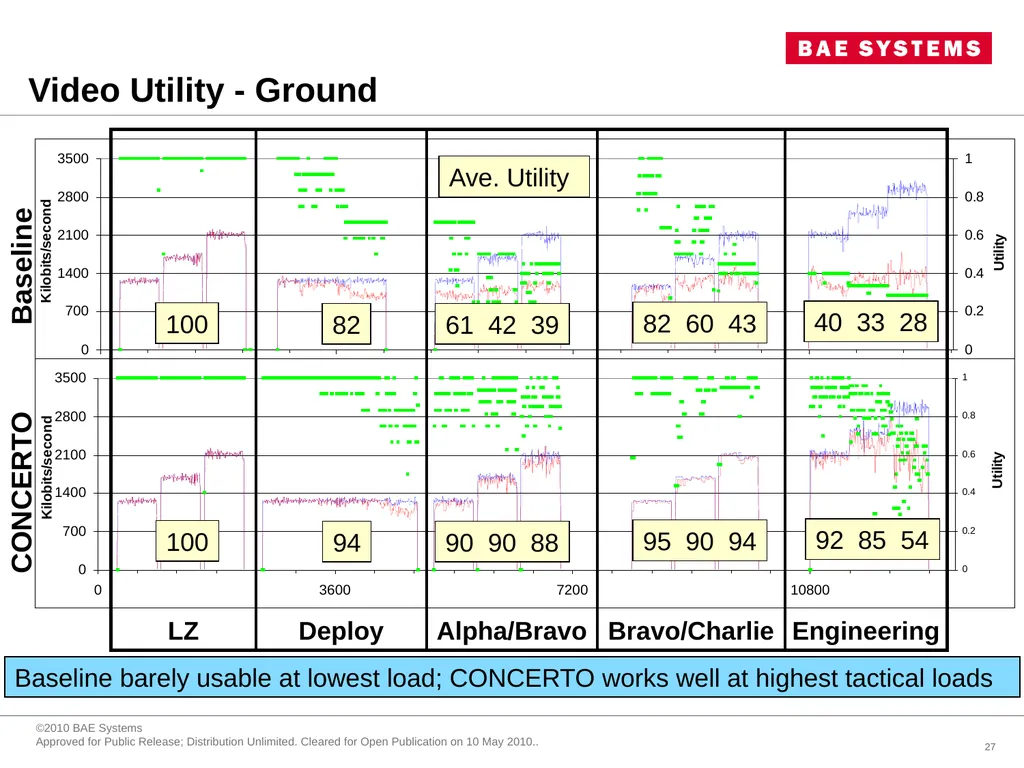Click the blue banner starting "Baseline barely usable"

pos(512,678)
